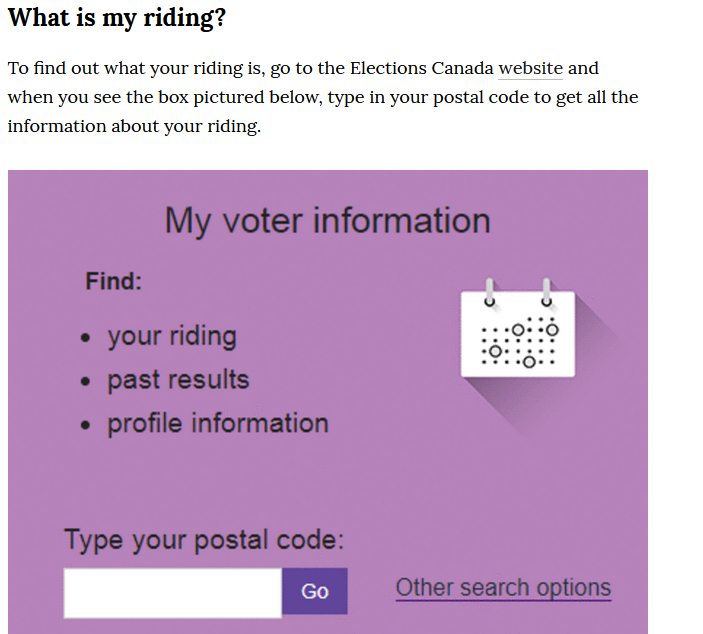The height and width of the screenshot is (634, 703).
Task: Click the bullet dot before 'profile information'
Action: (x=85, y=425)
